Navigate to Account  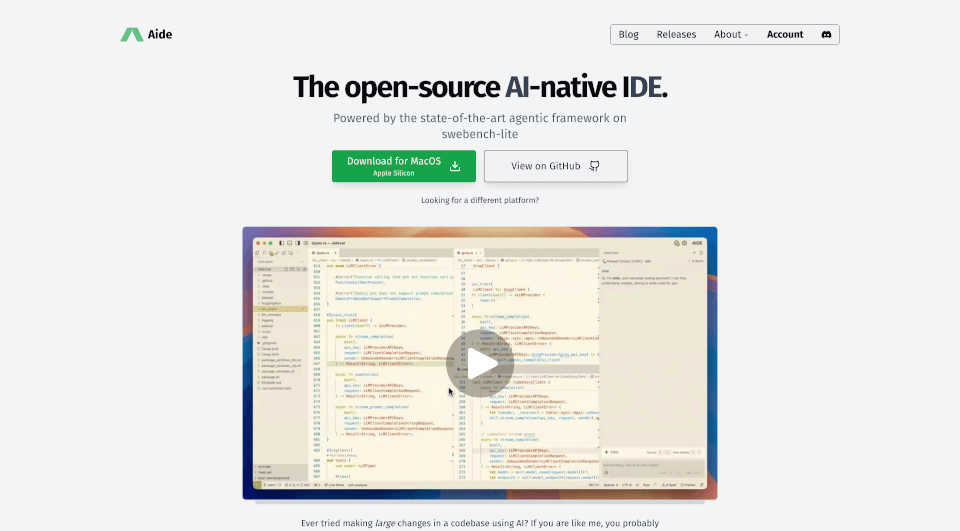point(785,34)
